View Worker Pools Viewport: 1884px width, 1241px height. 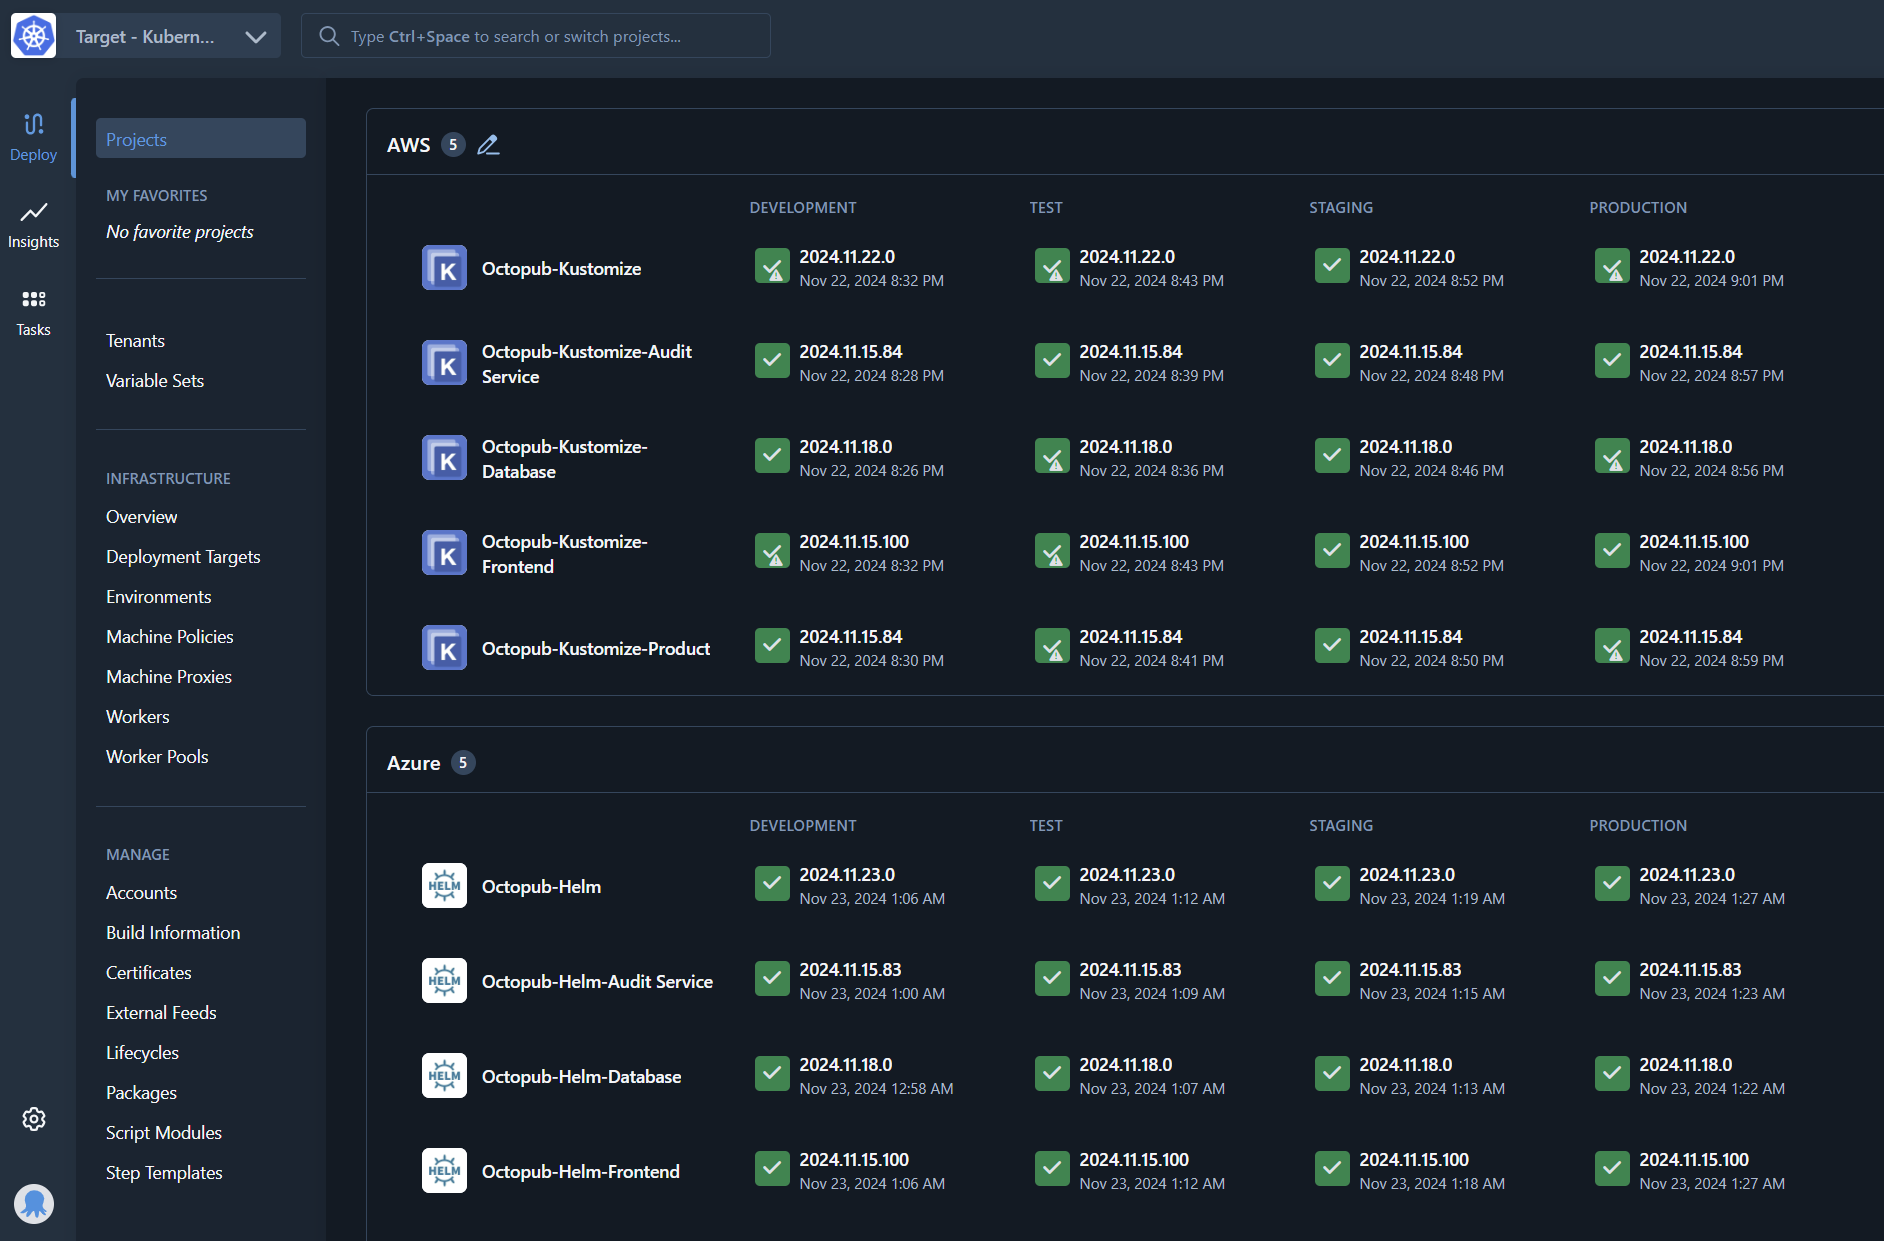[x=156, y=756]
